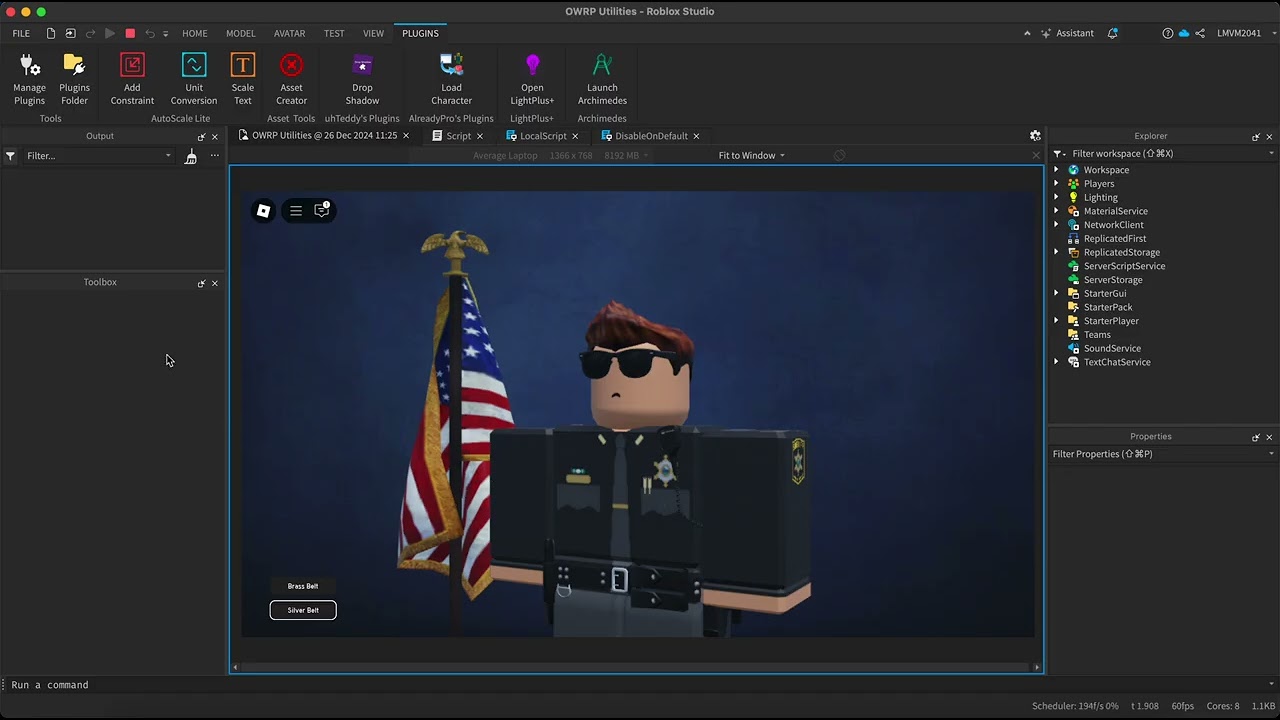Open the LightPlus+ plugin

[x=532, y=78]
